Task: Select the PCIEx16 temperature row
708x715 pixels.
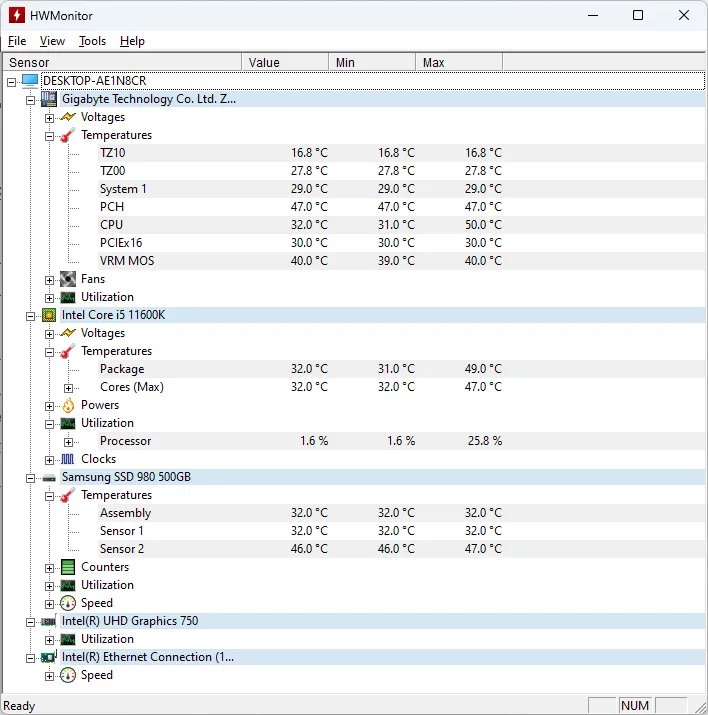Action: pos(402,243)
